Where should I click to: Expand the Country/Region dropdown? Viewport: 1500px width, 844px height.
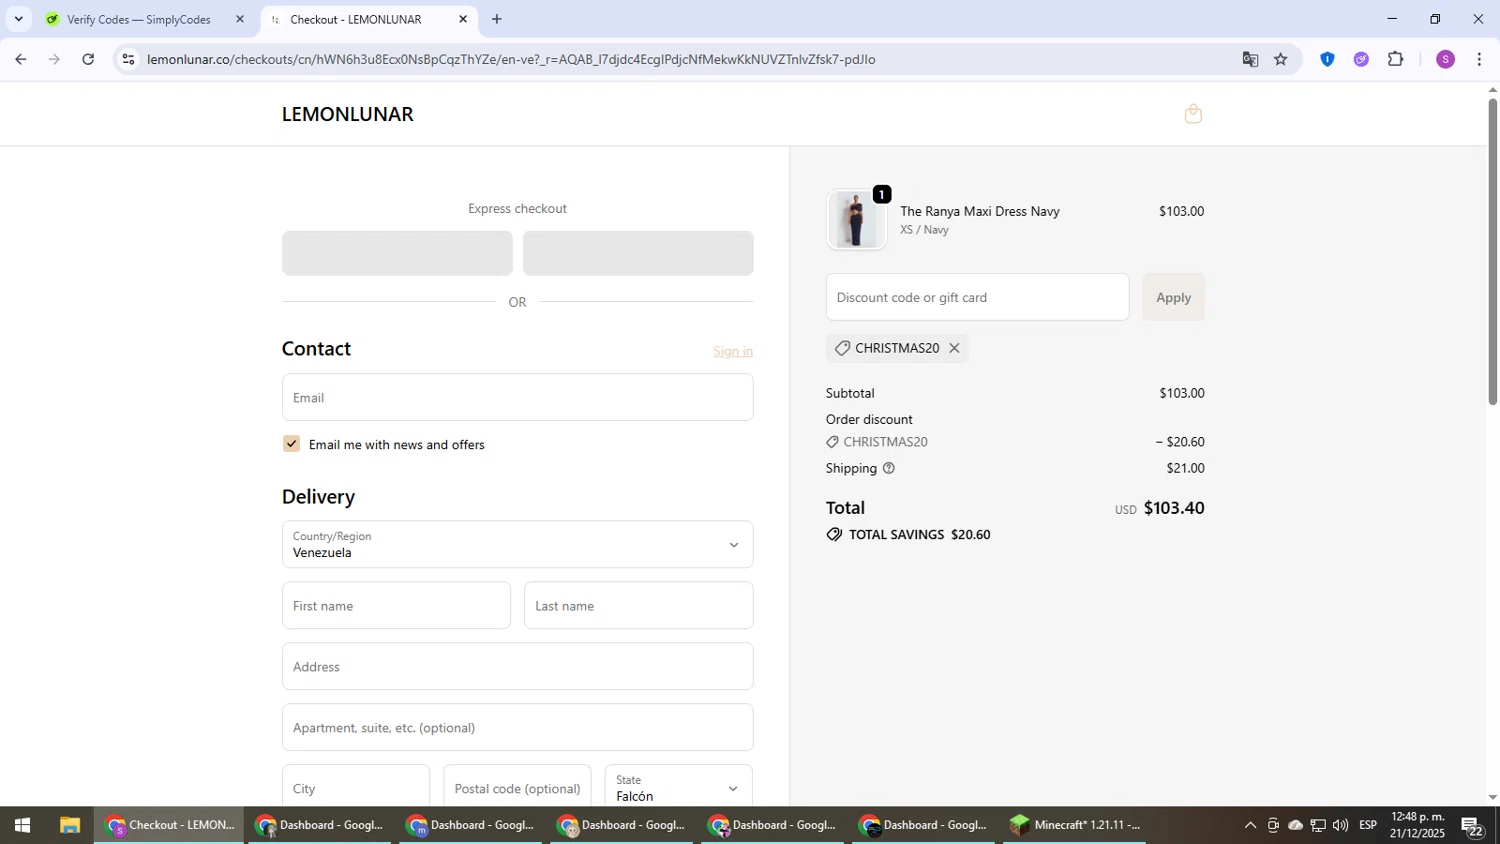coord(517,544)
